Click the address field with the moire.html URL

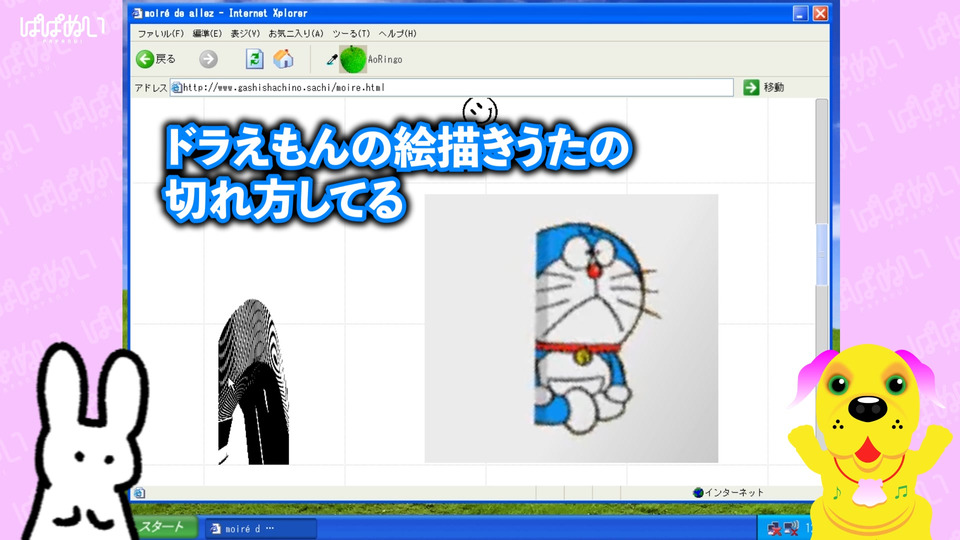pyautogui.click(x=451, y=88)
